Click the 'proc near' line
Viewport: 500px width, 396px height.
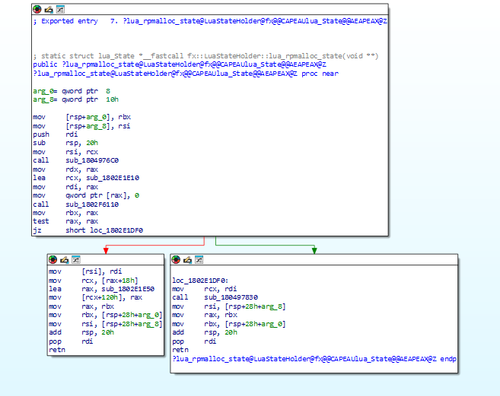(186, 73)
